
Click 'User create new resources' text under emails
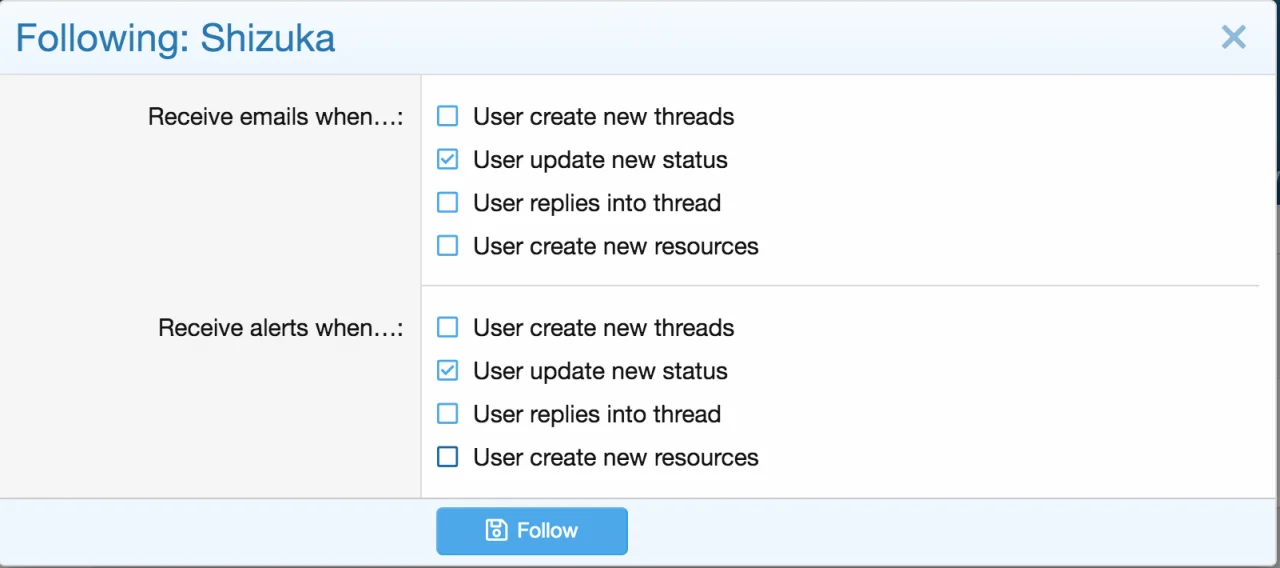[x=615, y=246]
